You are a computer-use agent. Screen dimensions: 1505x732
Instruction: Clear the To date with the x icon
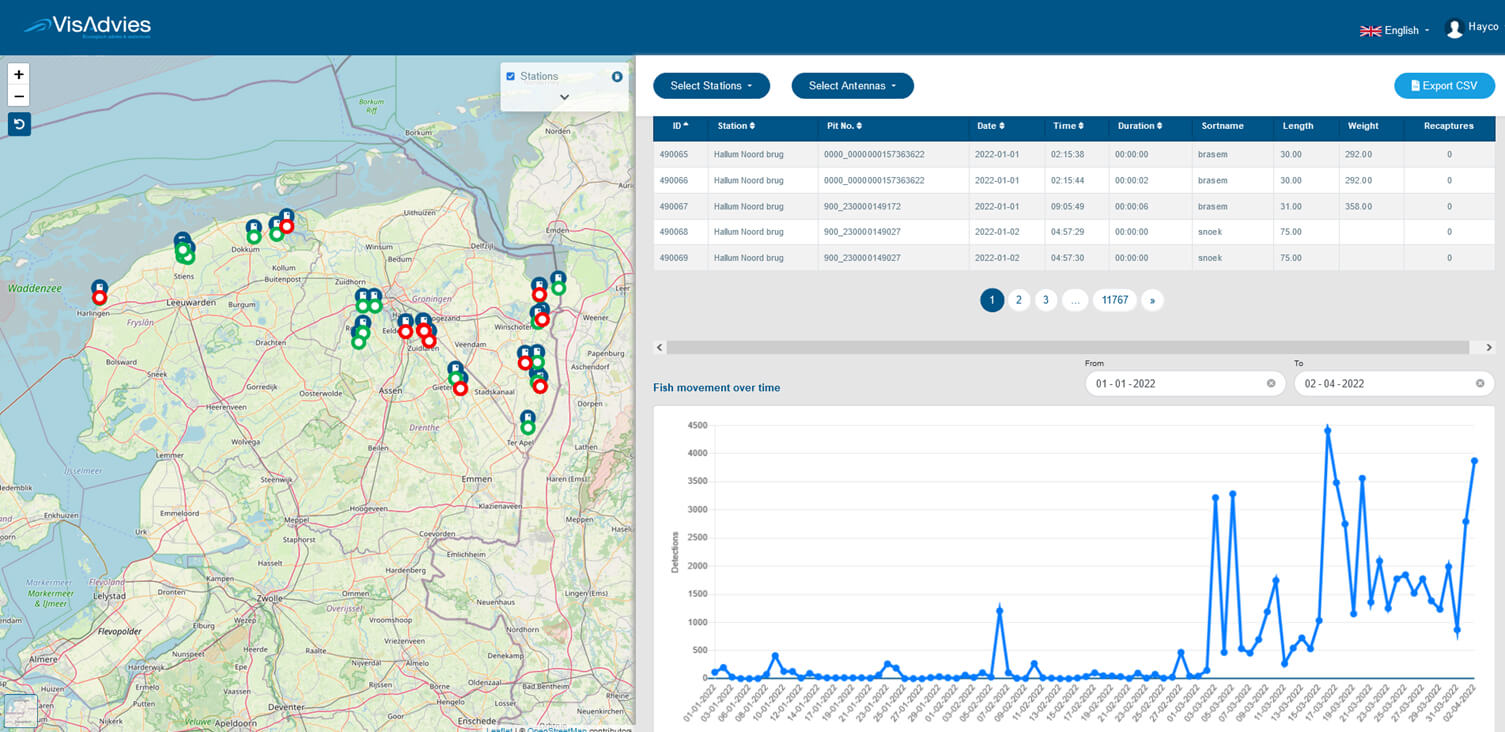coord(1480,383)
